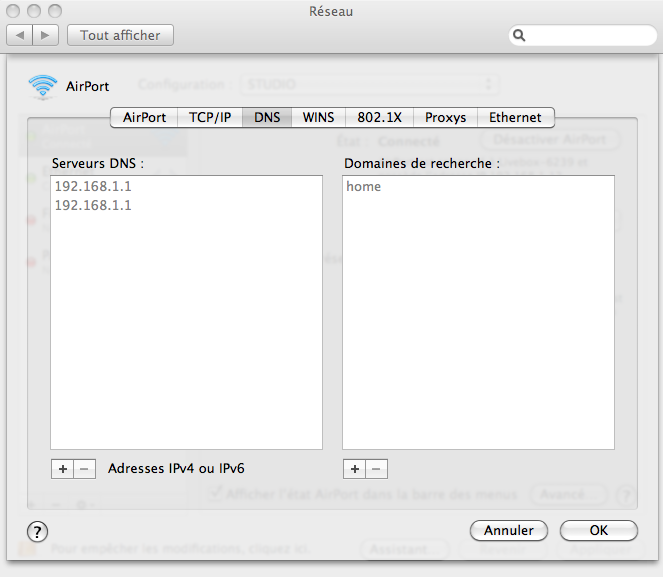This screenshot has height=577, width=663.
Task: Remove search domain using the minus button
Action: [376, 468]
